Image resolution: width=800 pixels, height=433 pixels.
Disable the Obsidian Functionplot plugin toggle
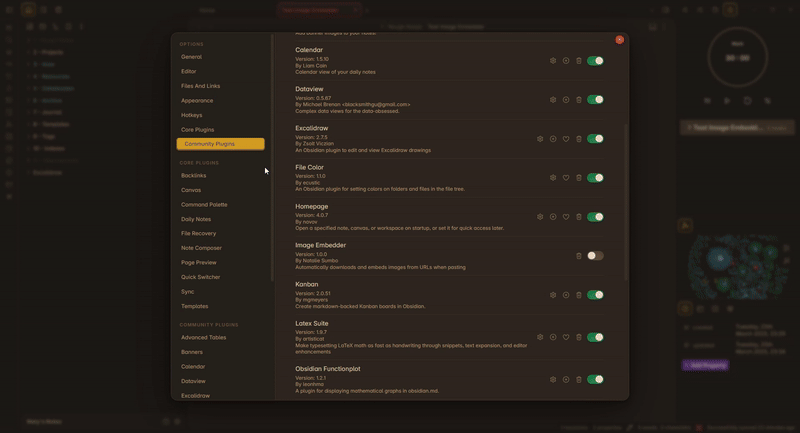[595, 379]
